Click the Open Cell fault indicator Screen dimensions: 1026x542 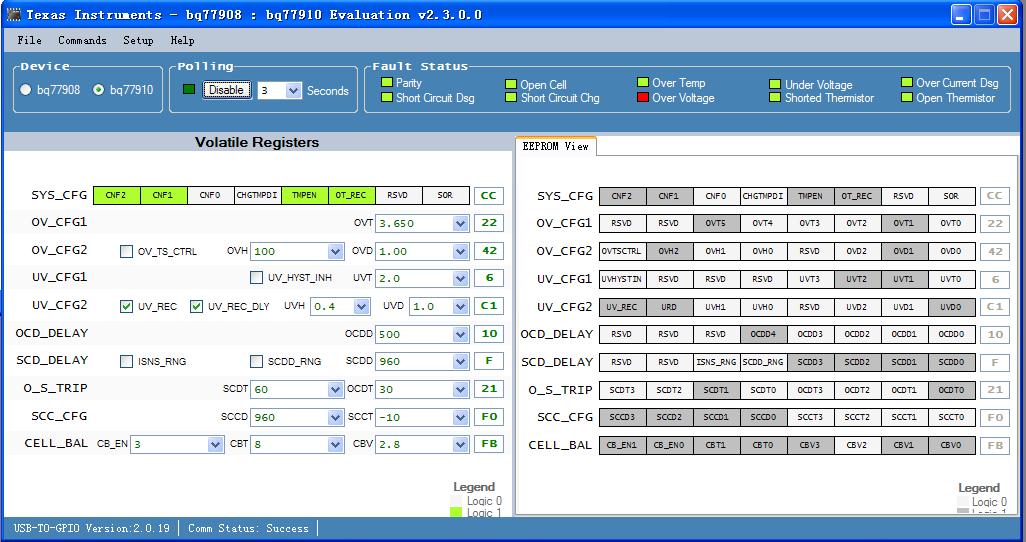(511, 85)
